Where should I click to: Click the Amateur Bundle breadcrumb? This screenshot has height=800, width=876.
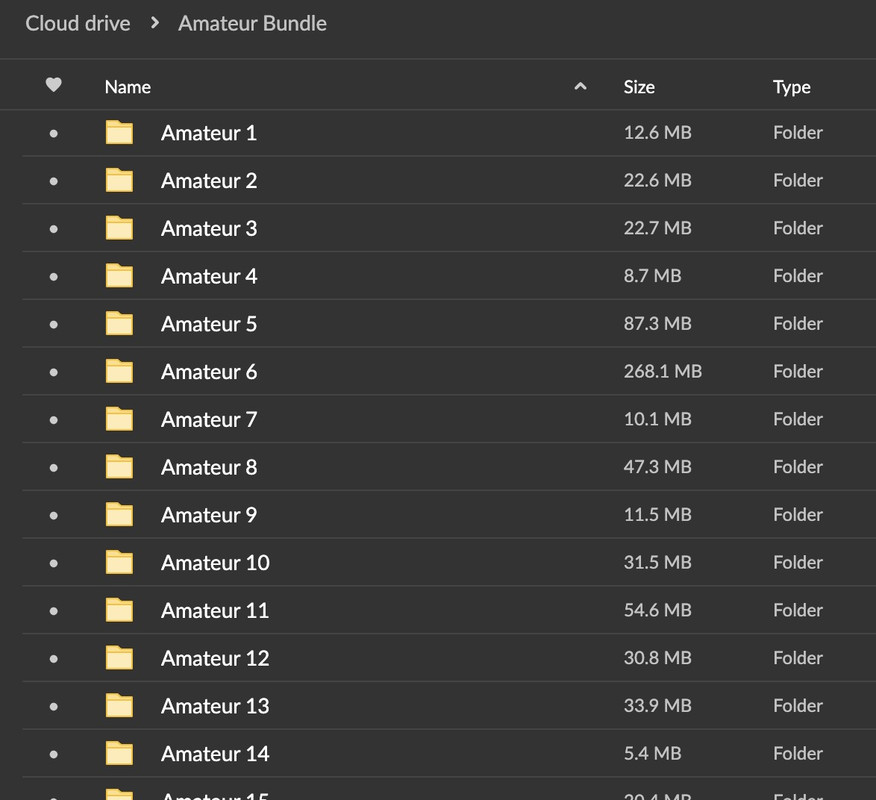tap(252, 23)
